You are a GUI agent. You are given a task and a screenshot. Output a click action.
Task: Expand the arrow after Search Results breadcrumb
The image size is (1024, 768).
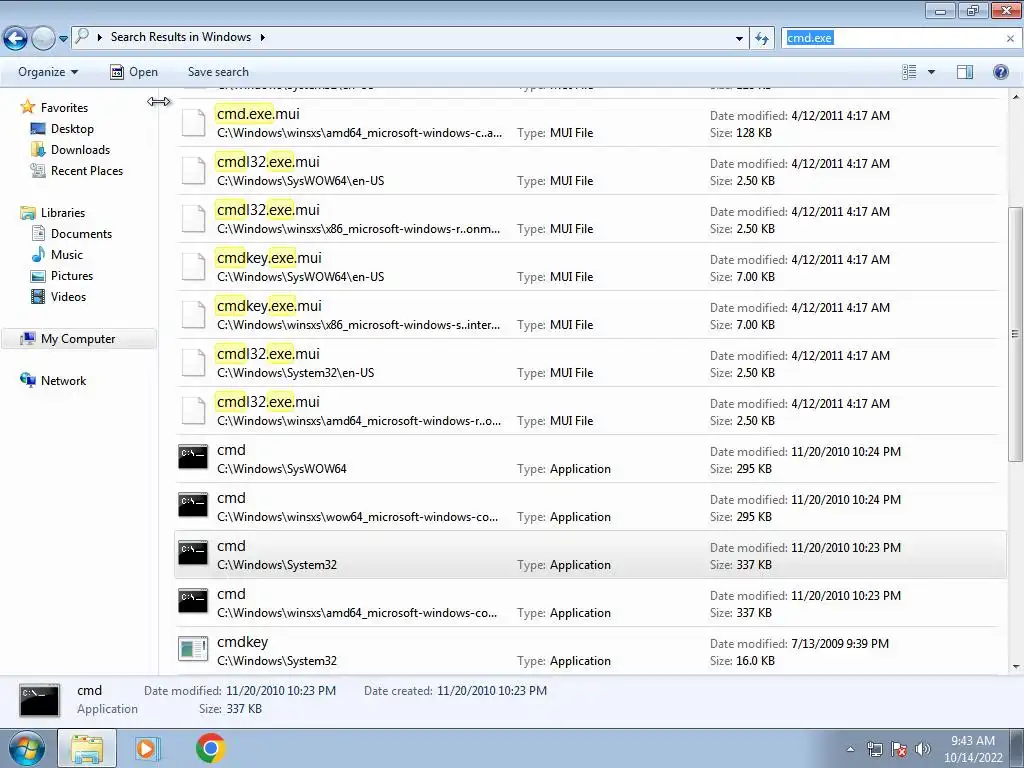pos(263,37)
